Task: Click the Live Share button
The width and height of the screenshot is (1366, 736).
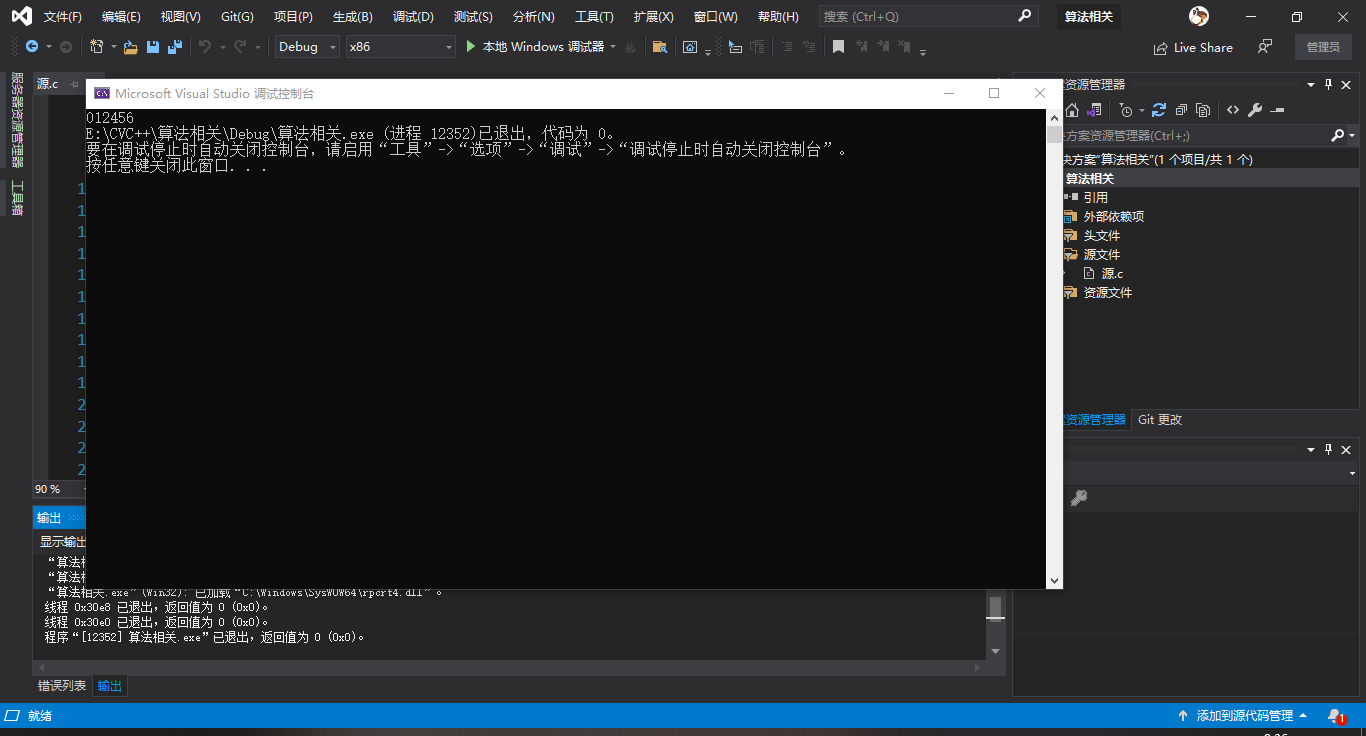Action: [1192, 47]
